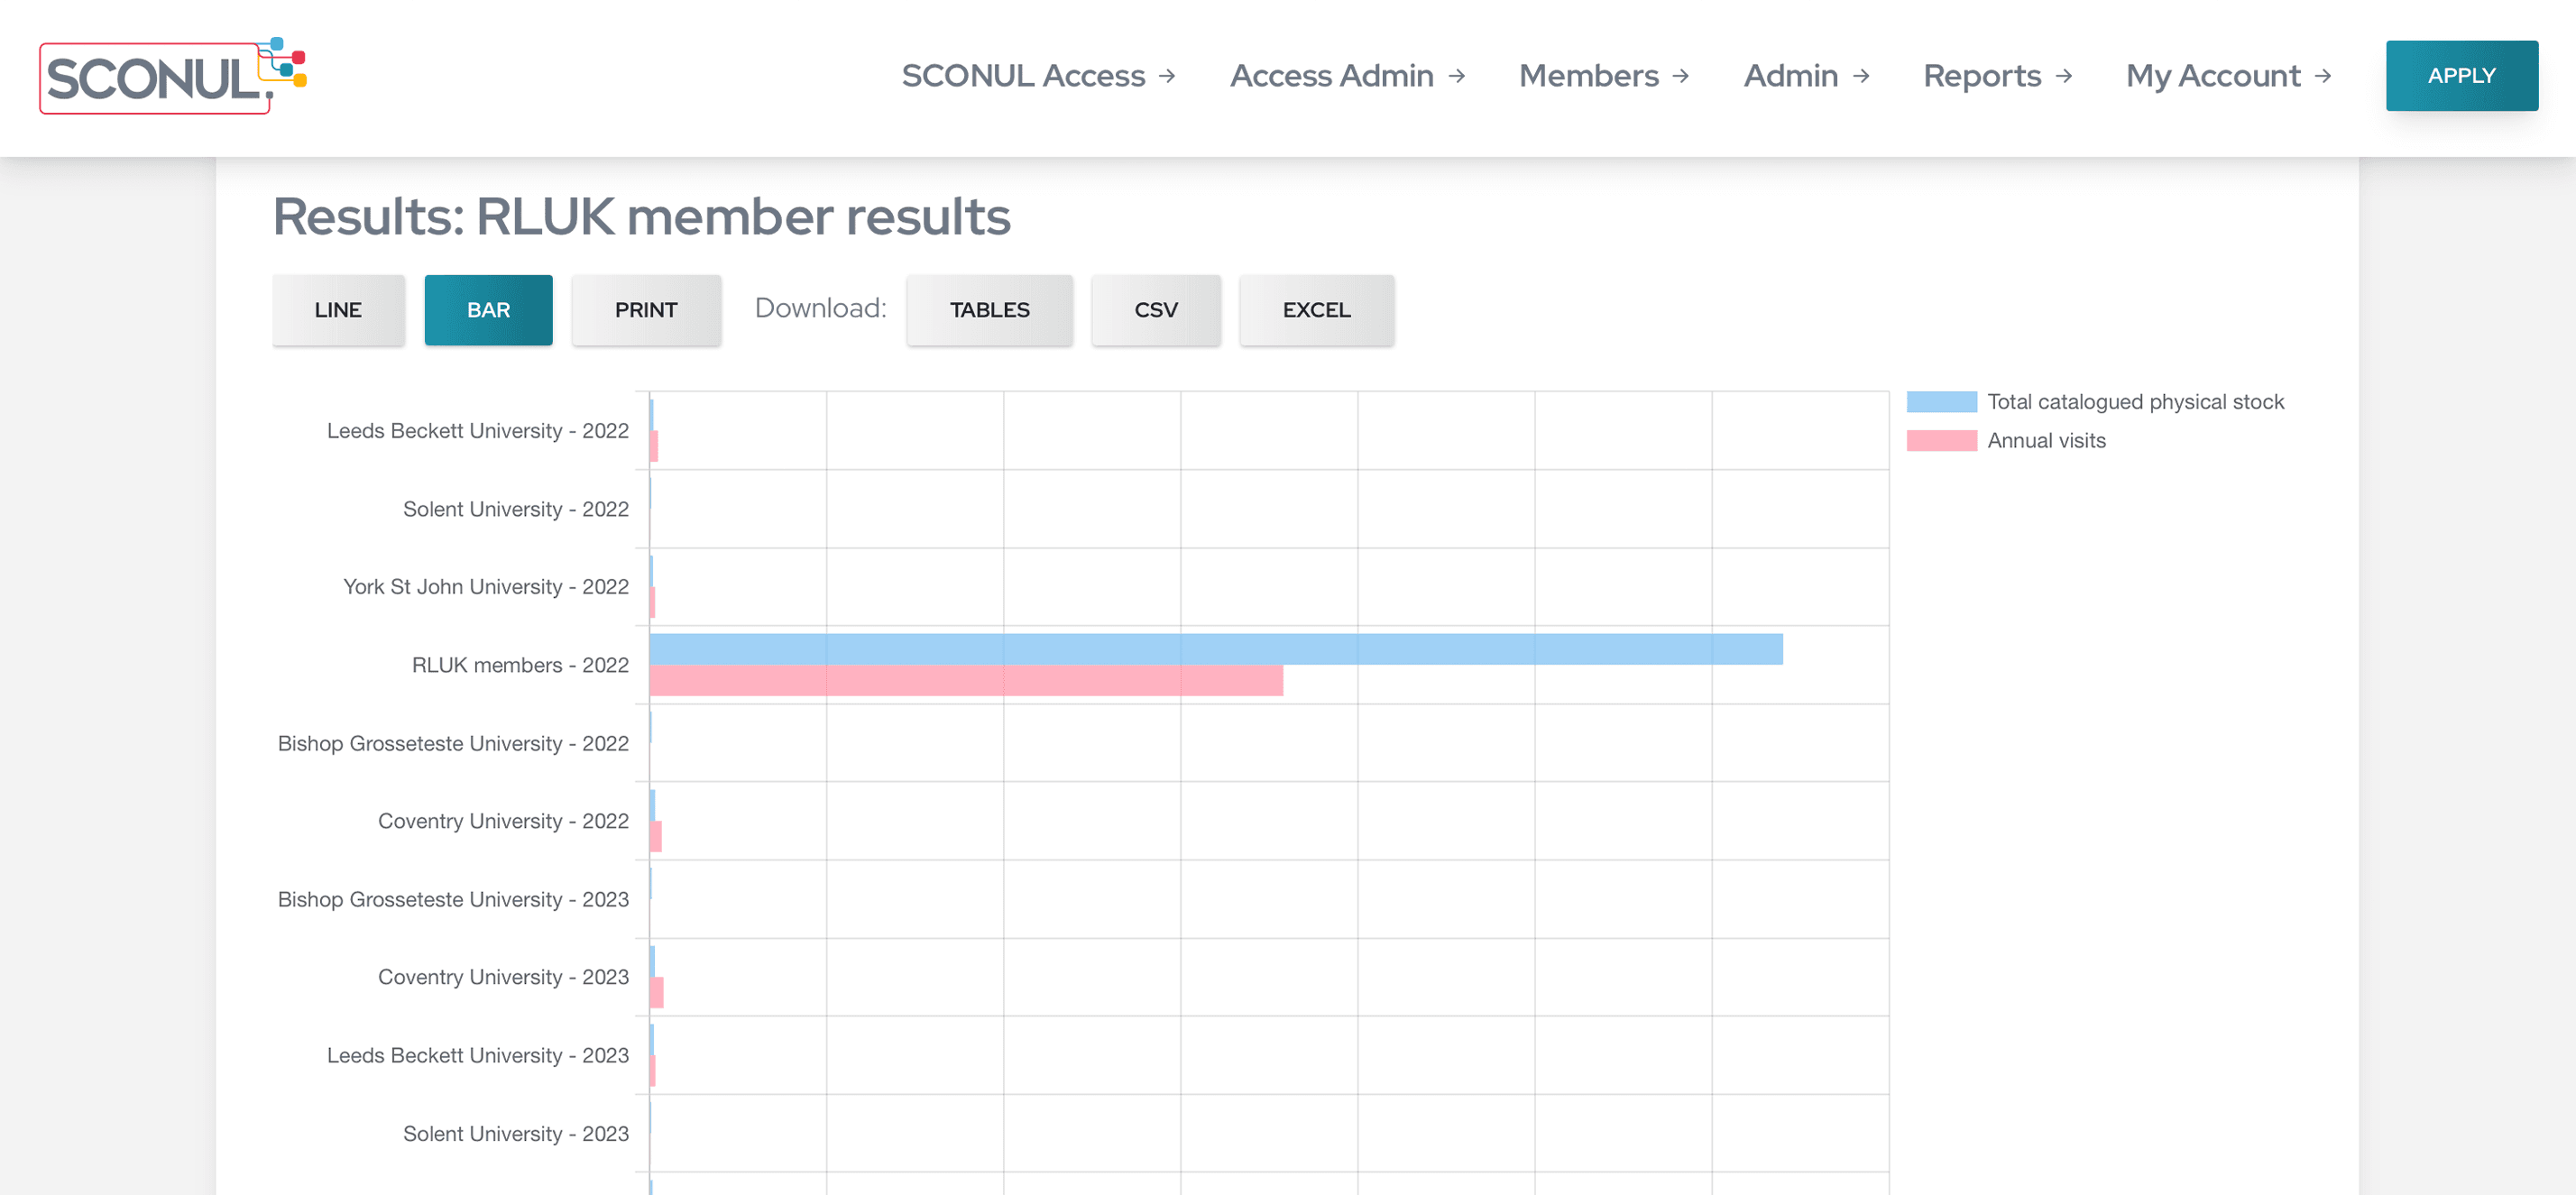Image resolution: width=2576 pixels, height=1195 pixels.
Task: Expand the Members menu arrow
Action: 1681,76
